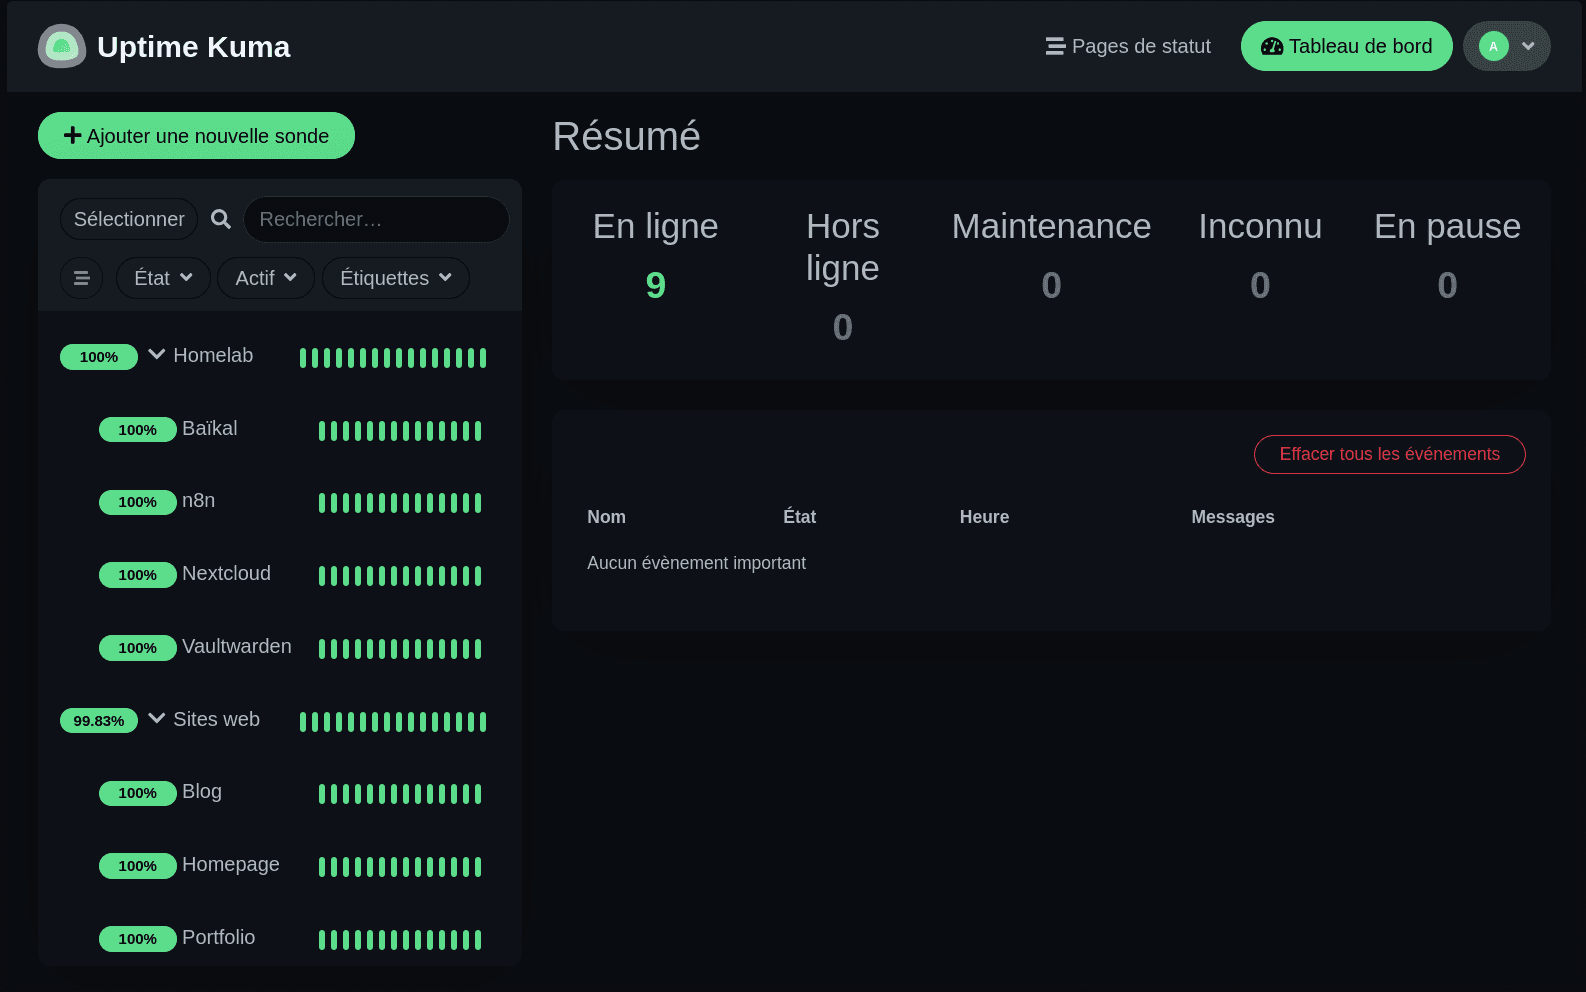Click the Uptime Kuma logo icon

(62, 46)
